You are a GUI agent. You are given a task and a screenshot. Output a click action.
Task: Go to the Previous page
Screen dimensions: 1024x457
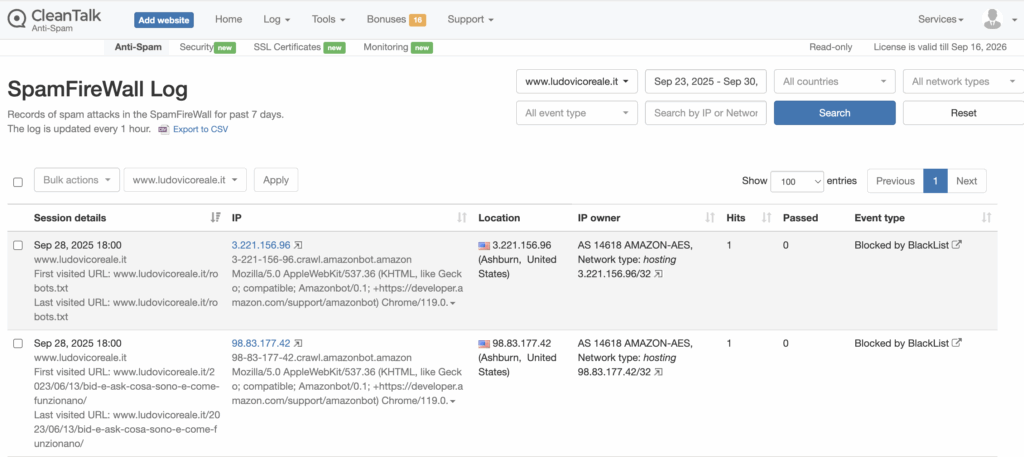tap(895, 181)
